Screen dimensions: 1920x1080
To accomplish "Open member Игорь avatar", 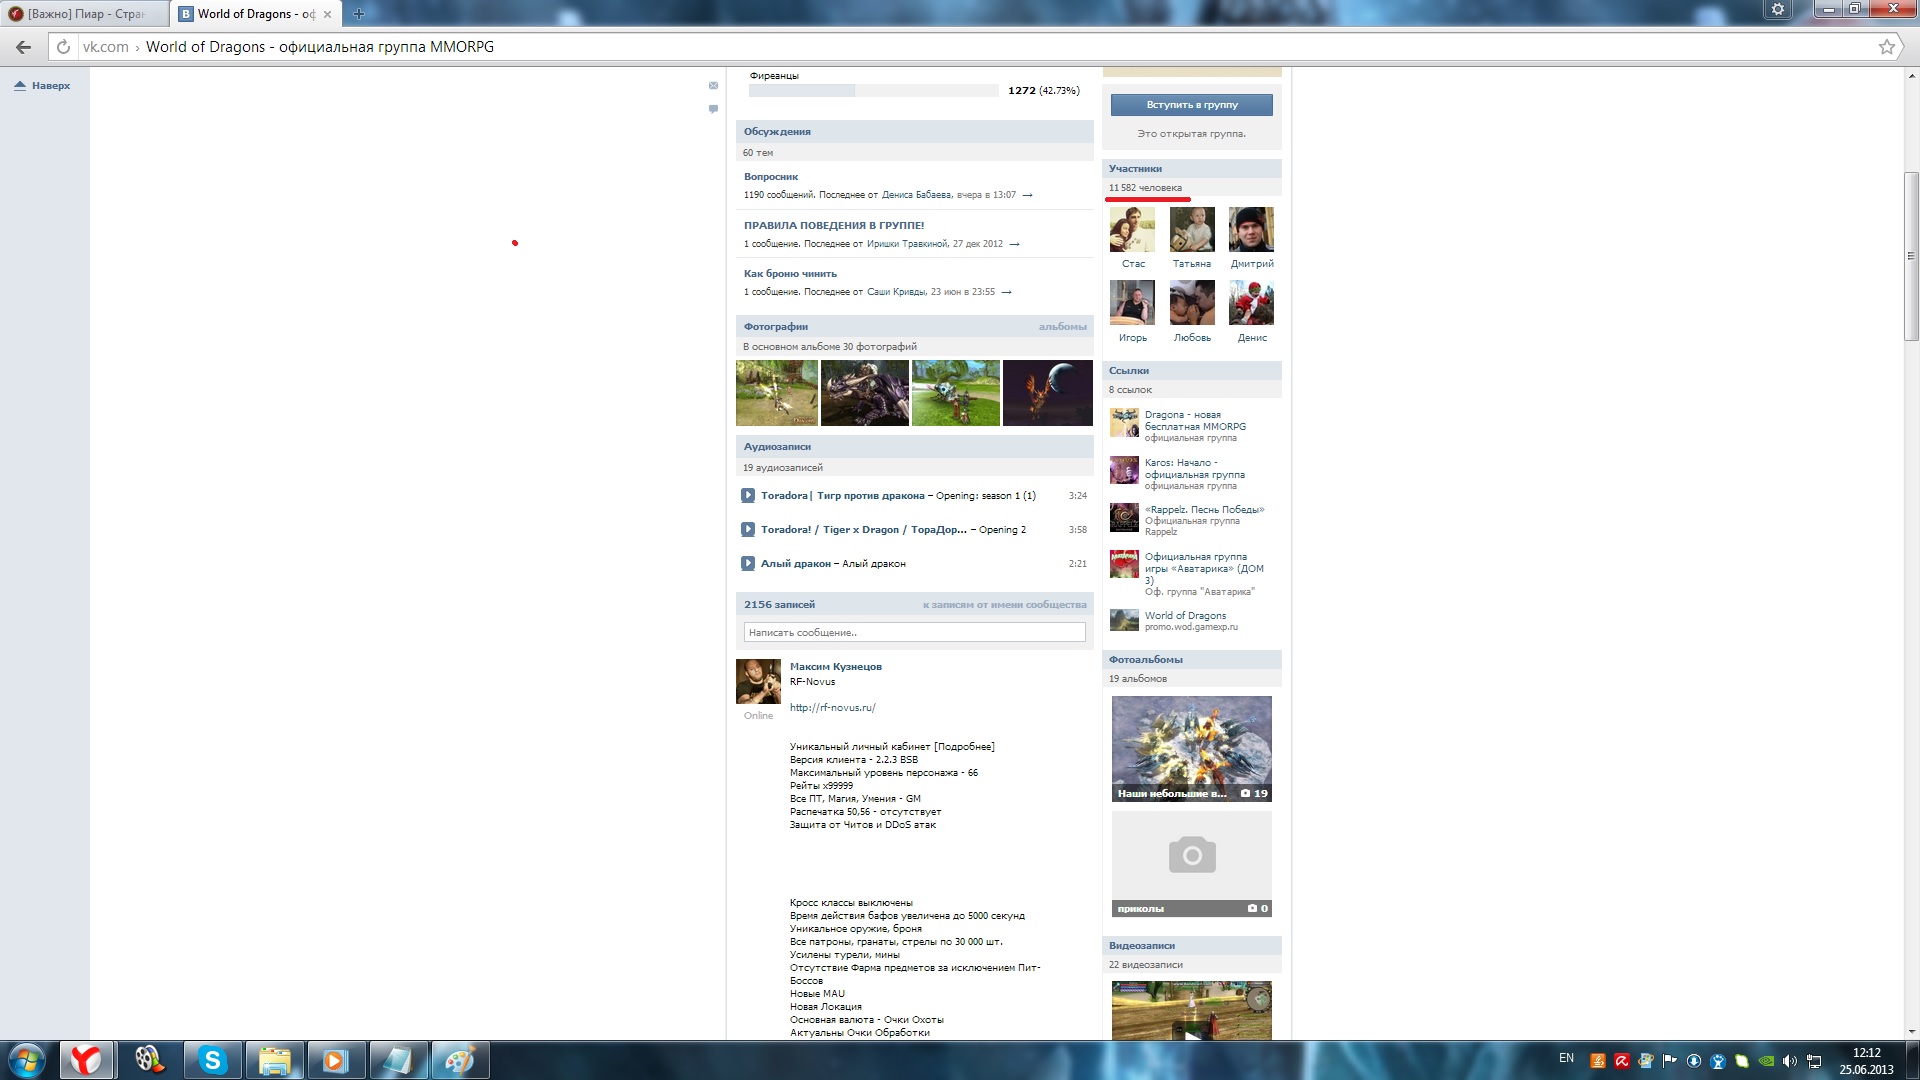I will pyautogui.click(x=1132, y=302).
